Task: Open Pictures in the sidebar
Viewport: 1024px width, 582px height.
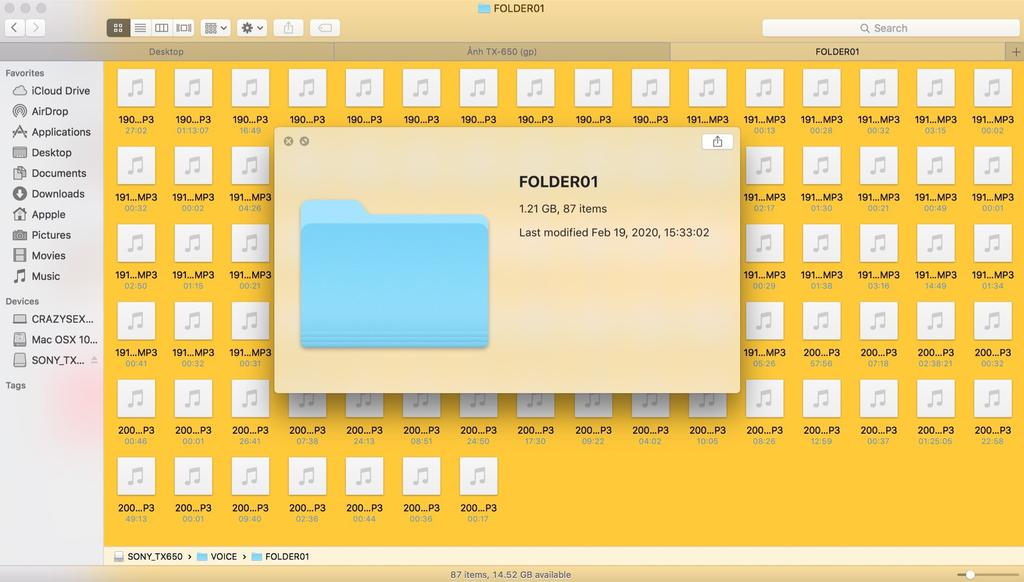Action: [x=42, y=235]
